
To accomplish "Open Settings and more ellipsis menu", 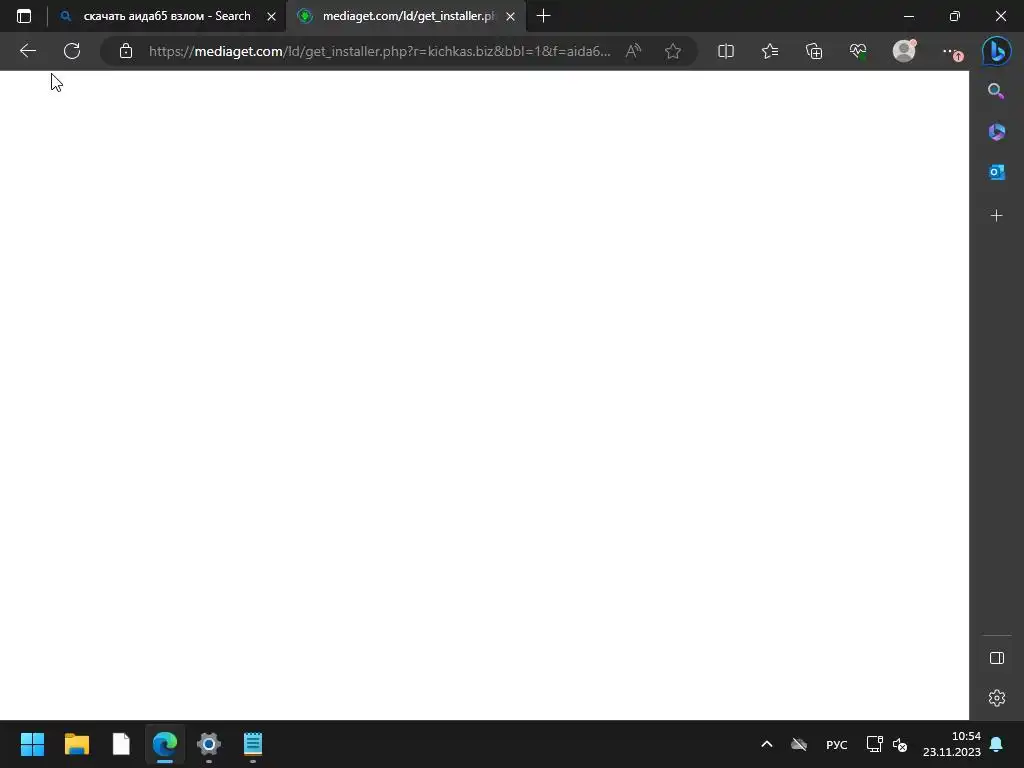I will tap(952, 52).
